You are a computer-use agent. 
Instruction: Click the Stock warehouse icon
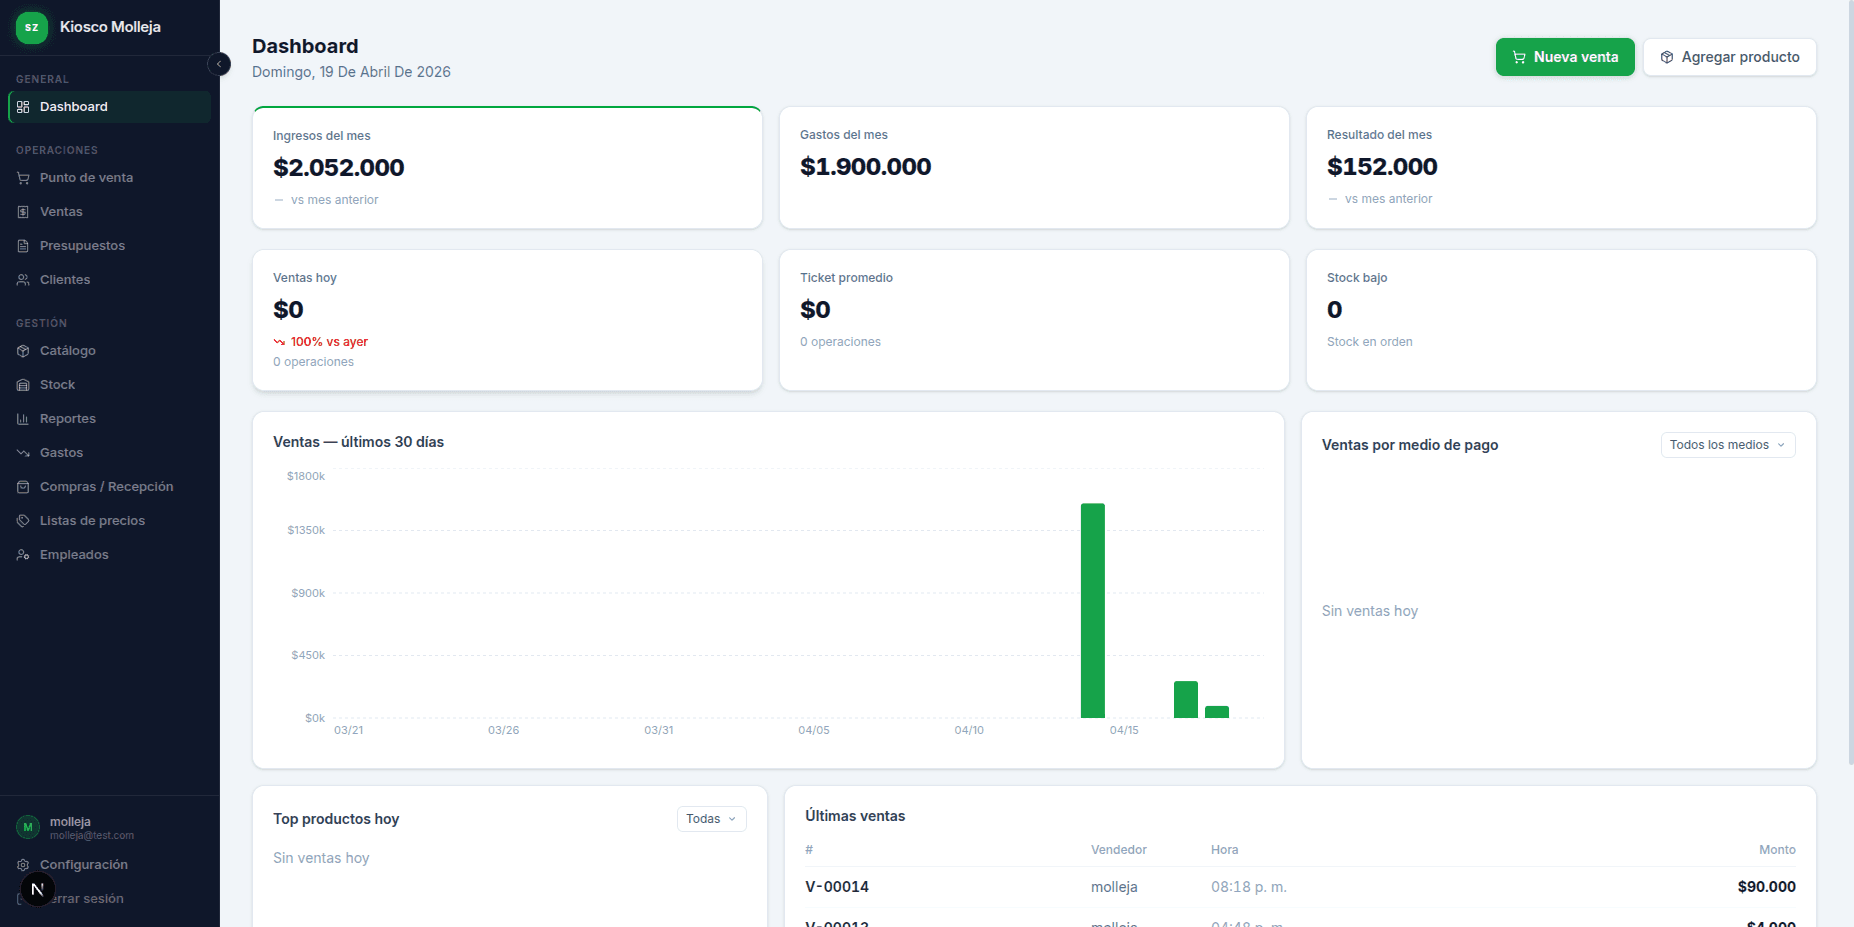click(x=23, y=385)
